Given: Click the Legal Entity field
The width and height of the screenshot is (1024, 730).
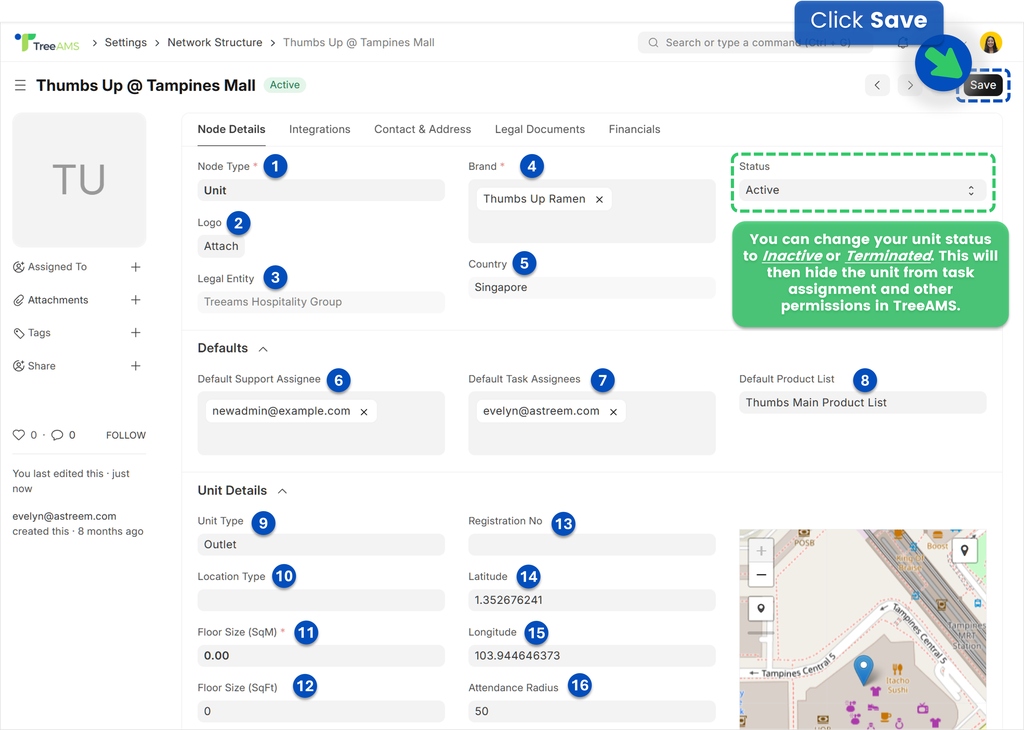Looking at the screenshot, I should click(x=321, y=302).
